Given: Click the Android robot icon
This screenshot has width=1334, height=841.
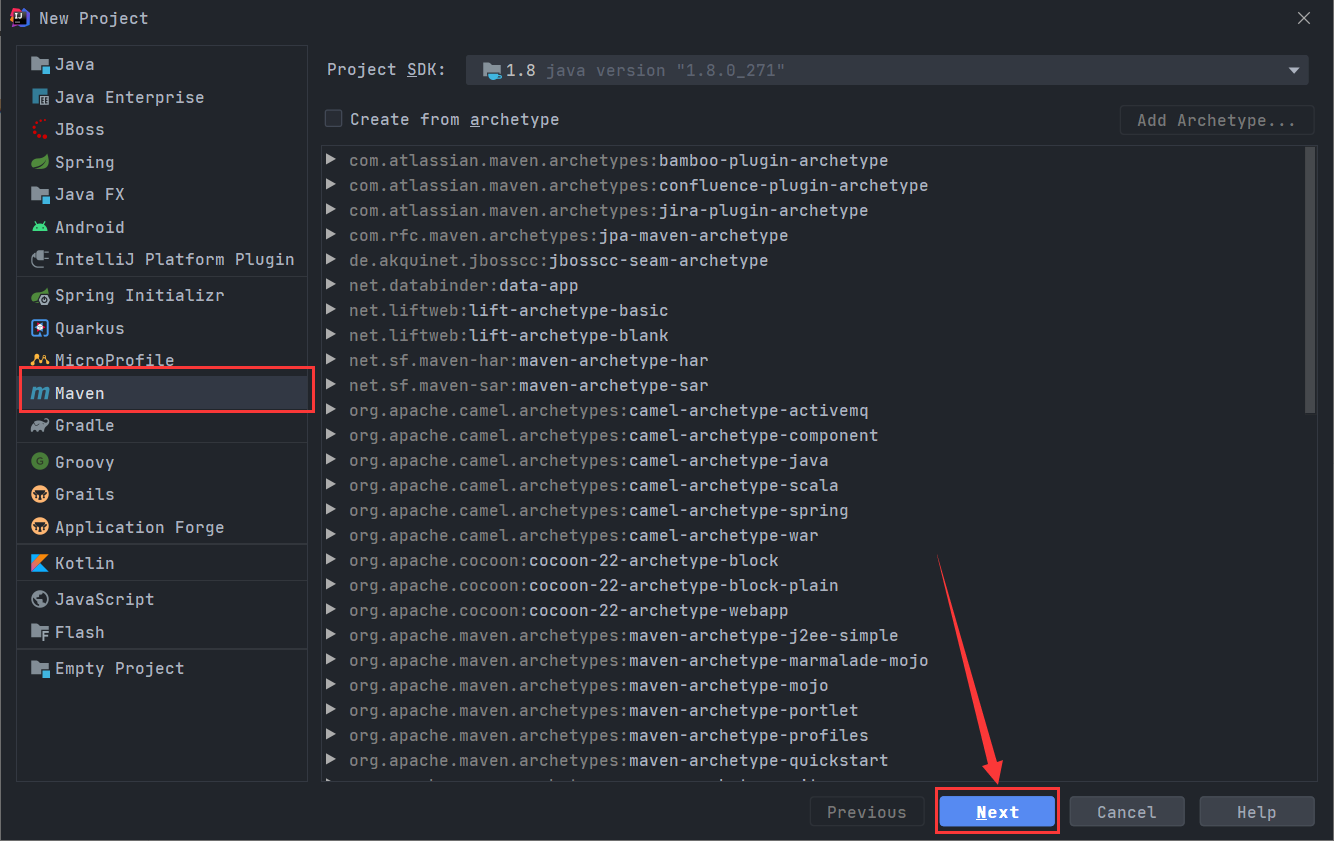Looking at the screenshot, I should tap(40, 227).
